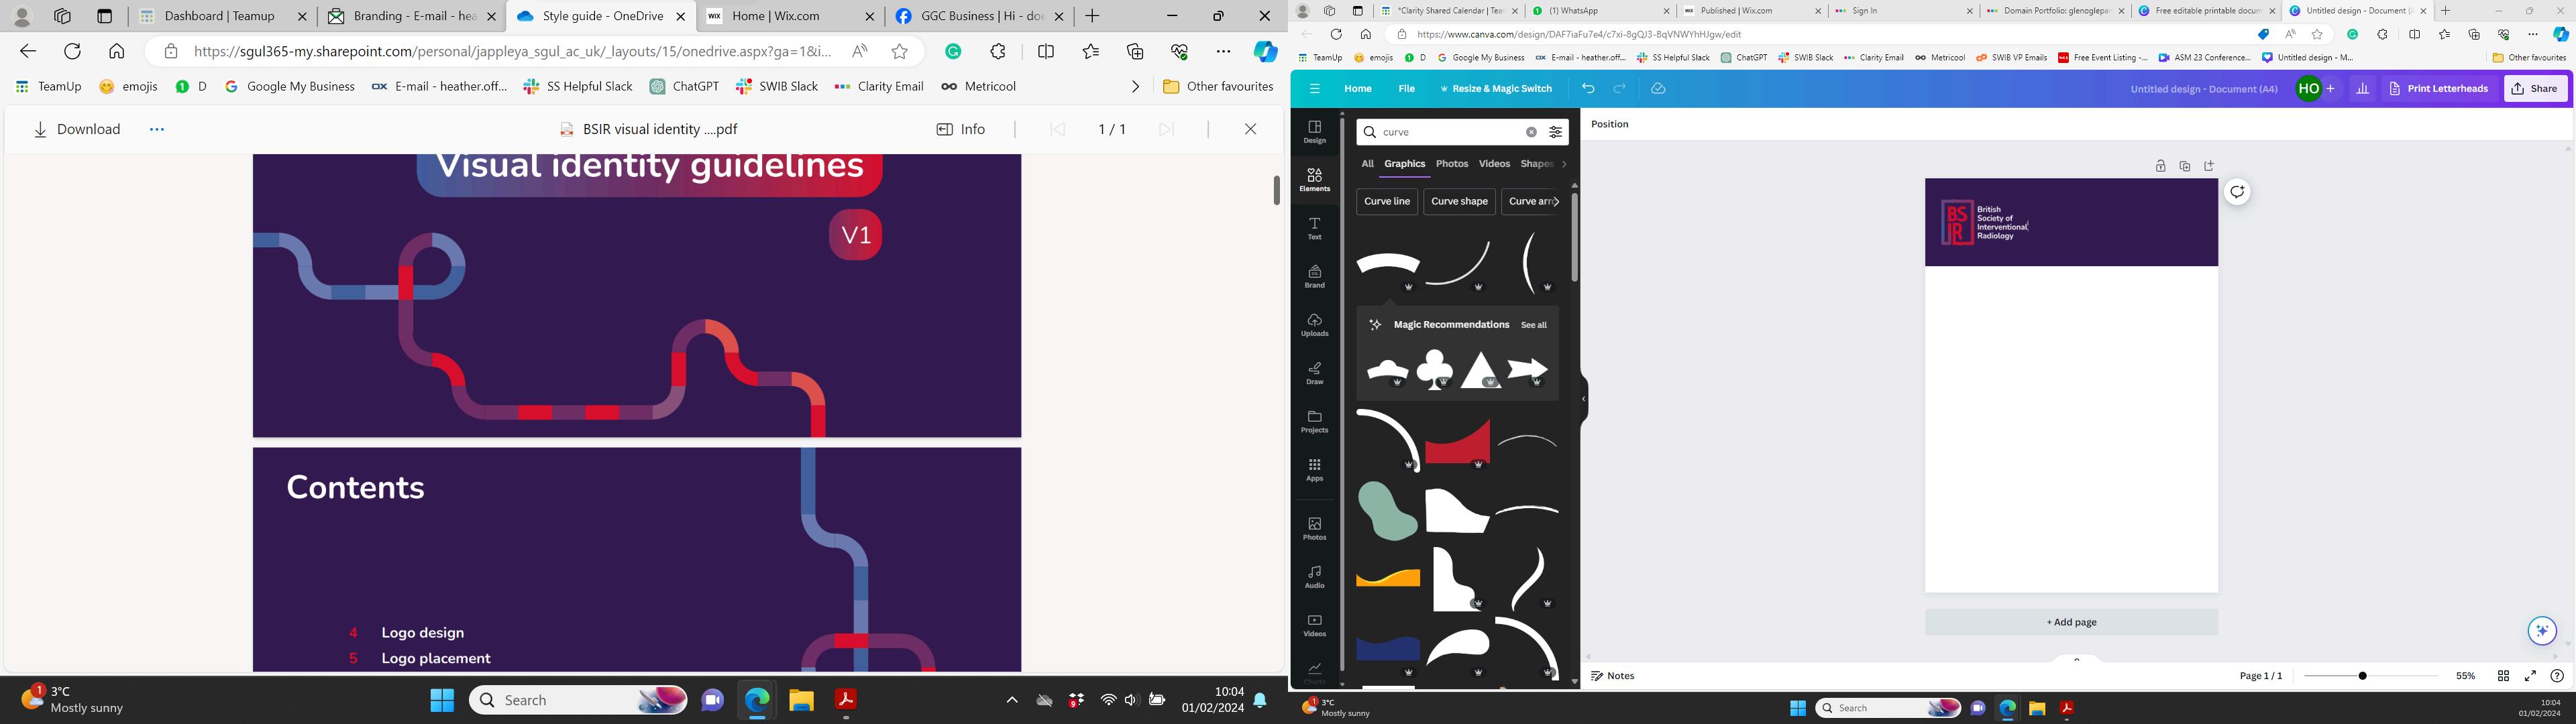Select the Draw tool in sidebar
The width and height of the screenshot is (2576, 724).
[1314, 373]
